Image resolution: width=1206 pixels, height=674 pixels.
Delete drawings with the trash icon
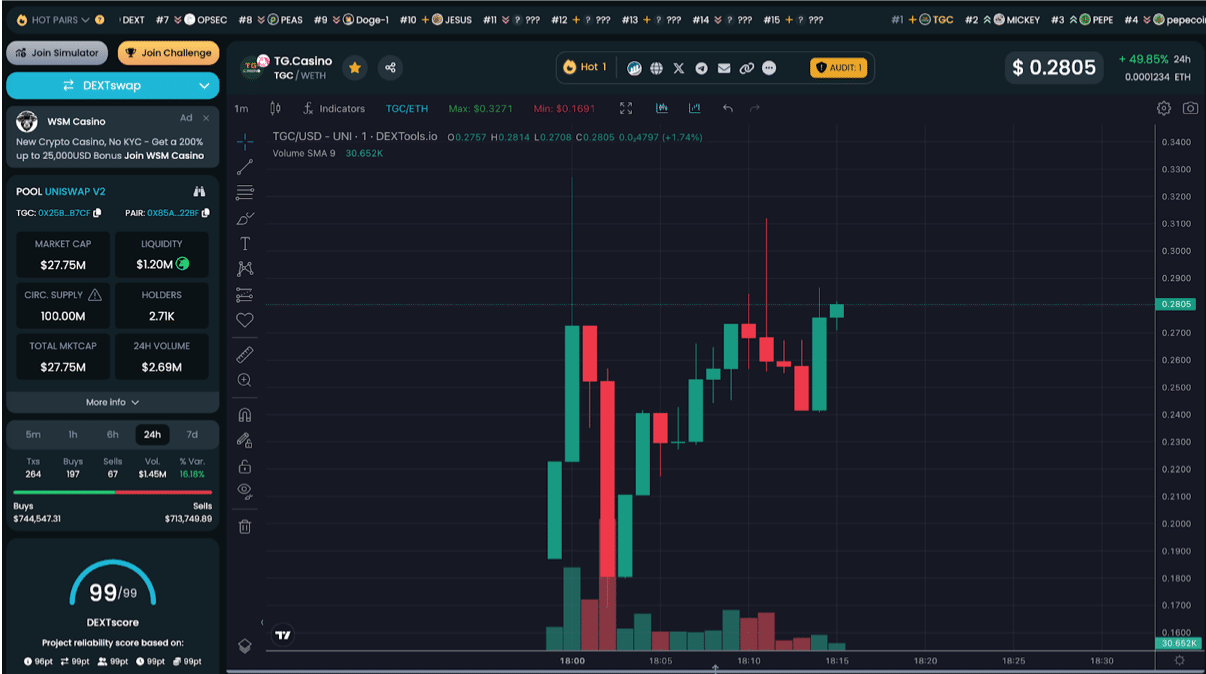[245, 527]
